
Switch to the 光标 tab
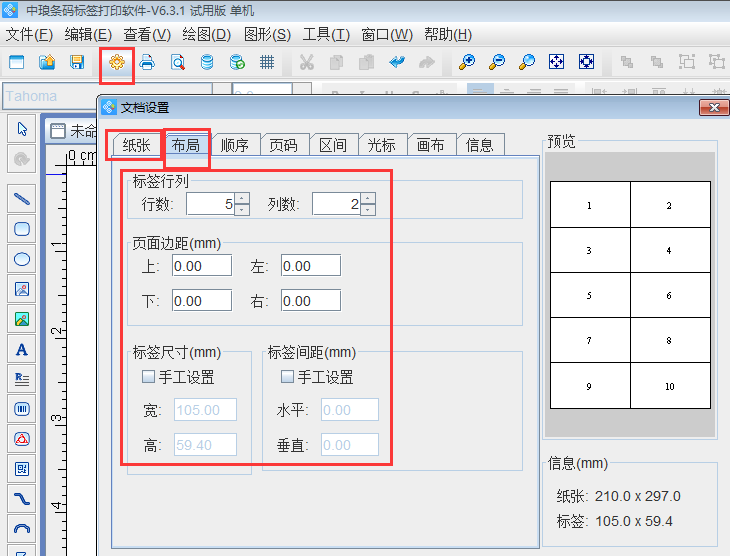(x=381, y=145)
